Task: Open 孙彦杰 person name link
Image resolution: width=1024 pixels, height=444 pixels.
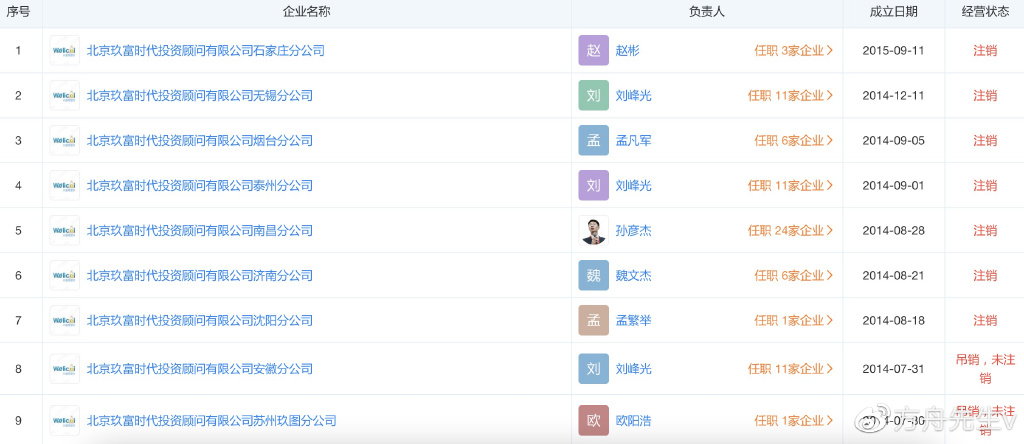Action: 633,230
